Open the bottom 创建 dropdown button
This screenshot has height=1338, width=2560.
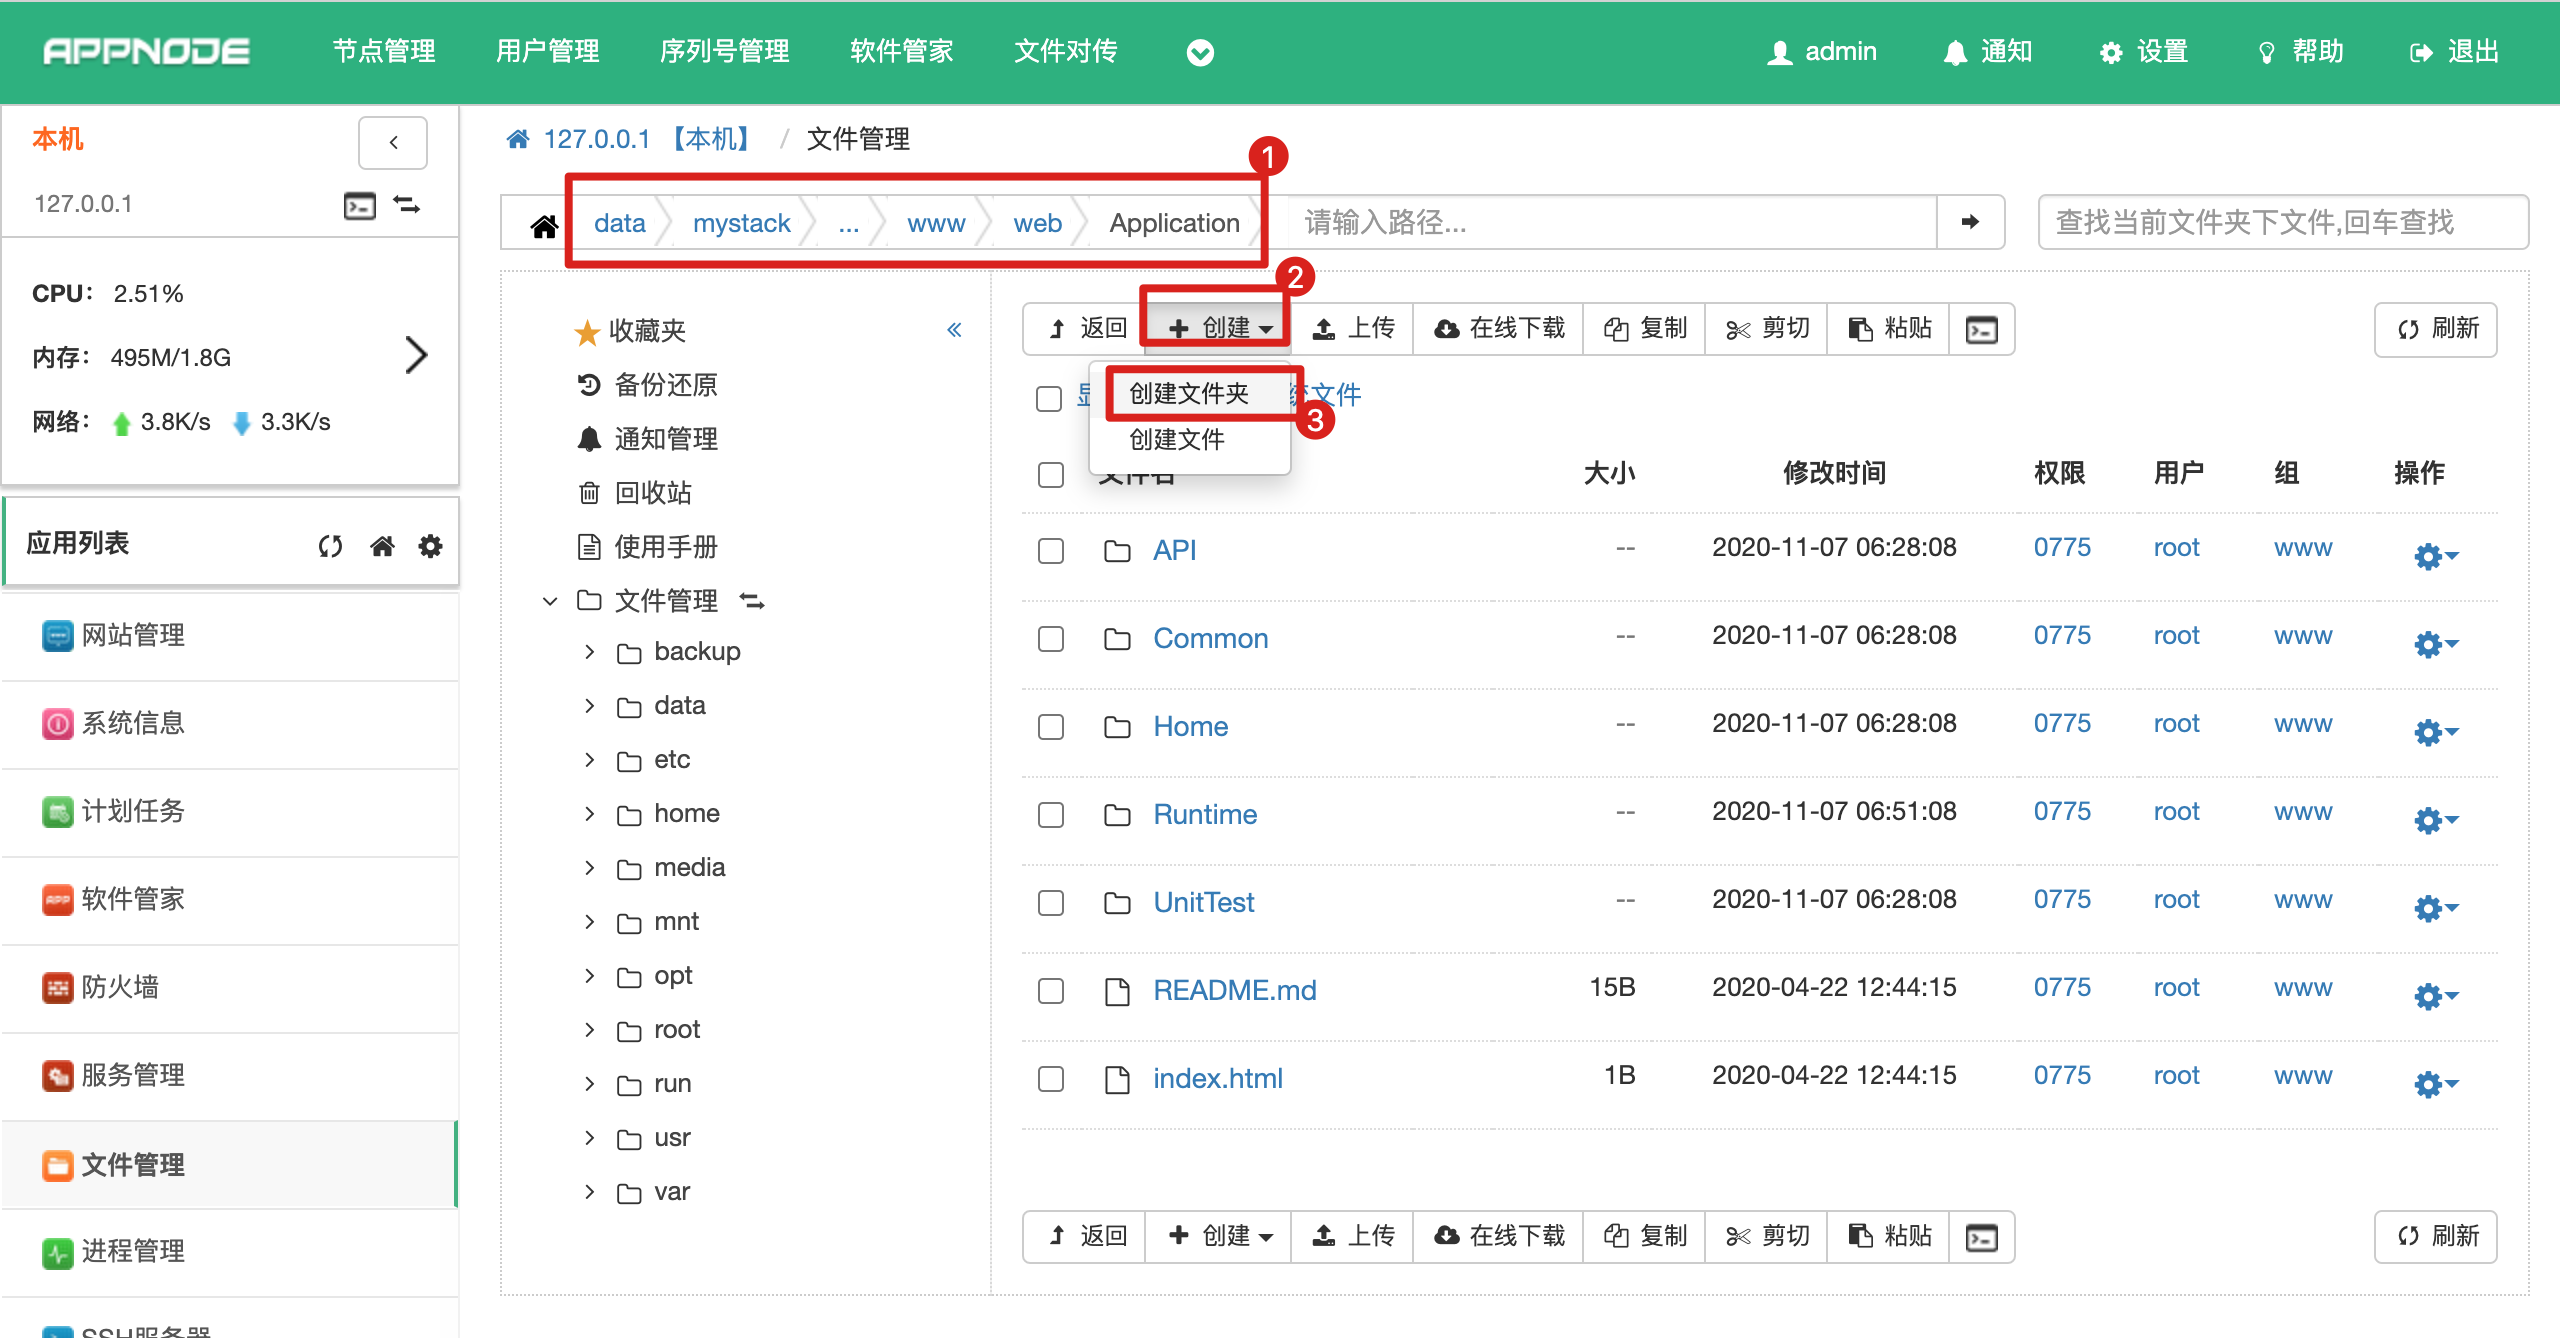[1219, 1236]
